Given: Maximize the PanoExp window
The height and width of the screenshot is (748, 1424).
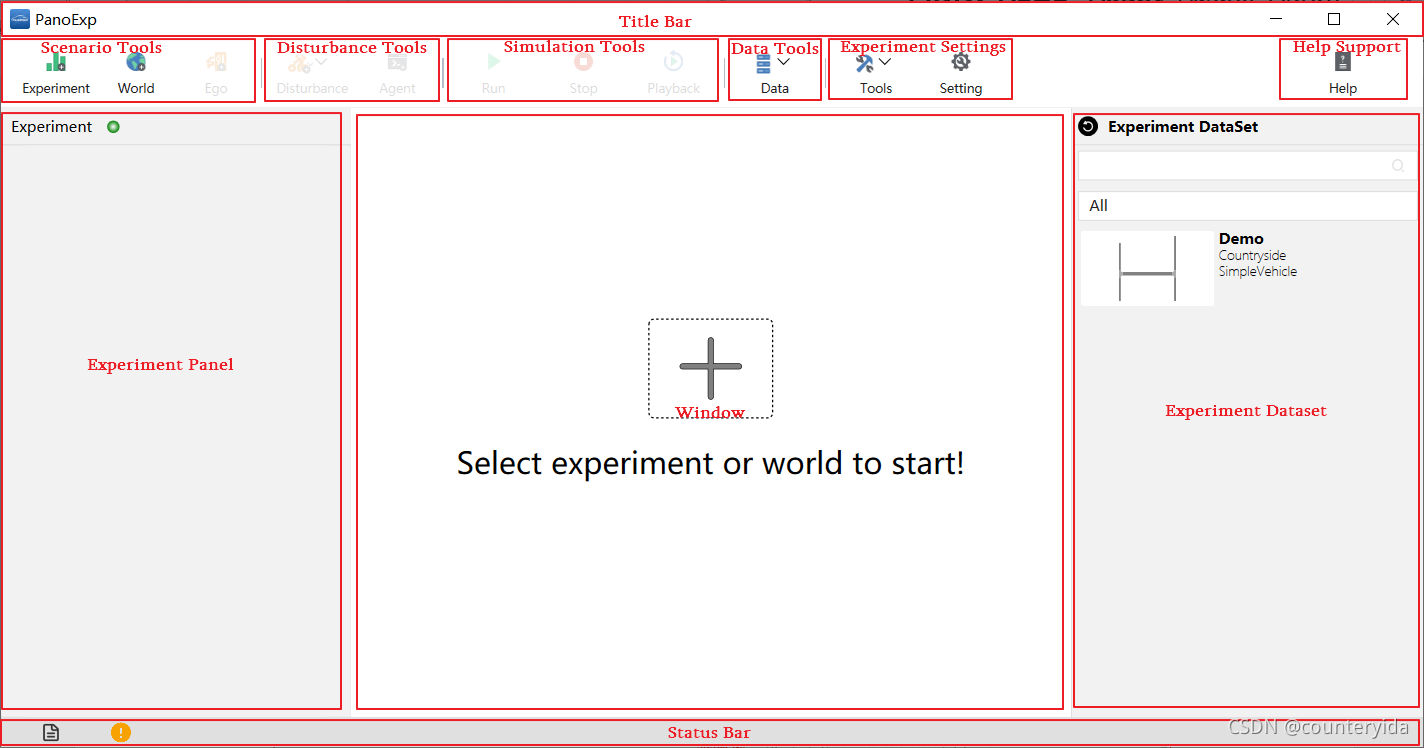Looking at the screenshot, I should [x=1334, y=19].
